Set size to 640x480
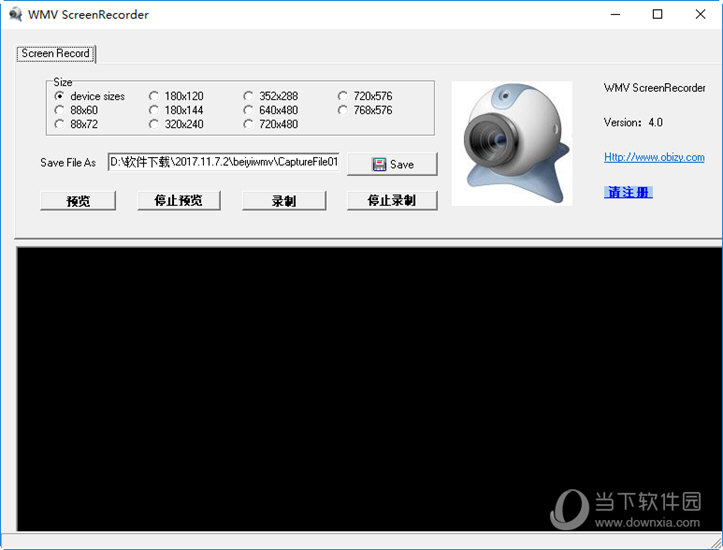Screen dimensions: 723x550 [249, 111]
